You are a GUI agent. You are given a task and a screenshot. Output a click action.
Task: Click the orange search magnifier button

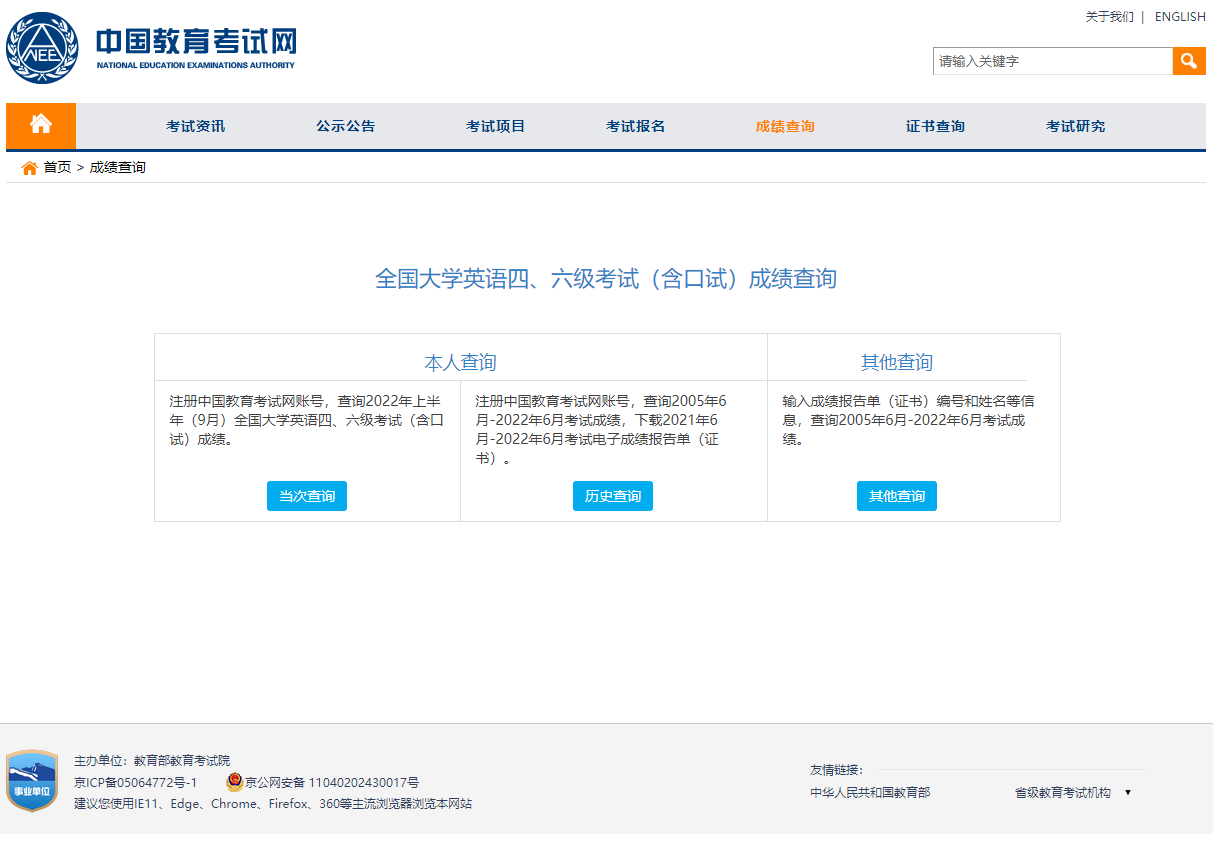point(1188,61)
